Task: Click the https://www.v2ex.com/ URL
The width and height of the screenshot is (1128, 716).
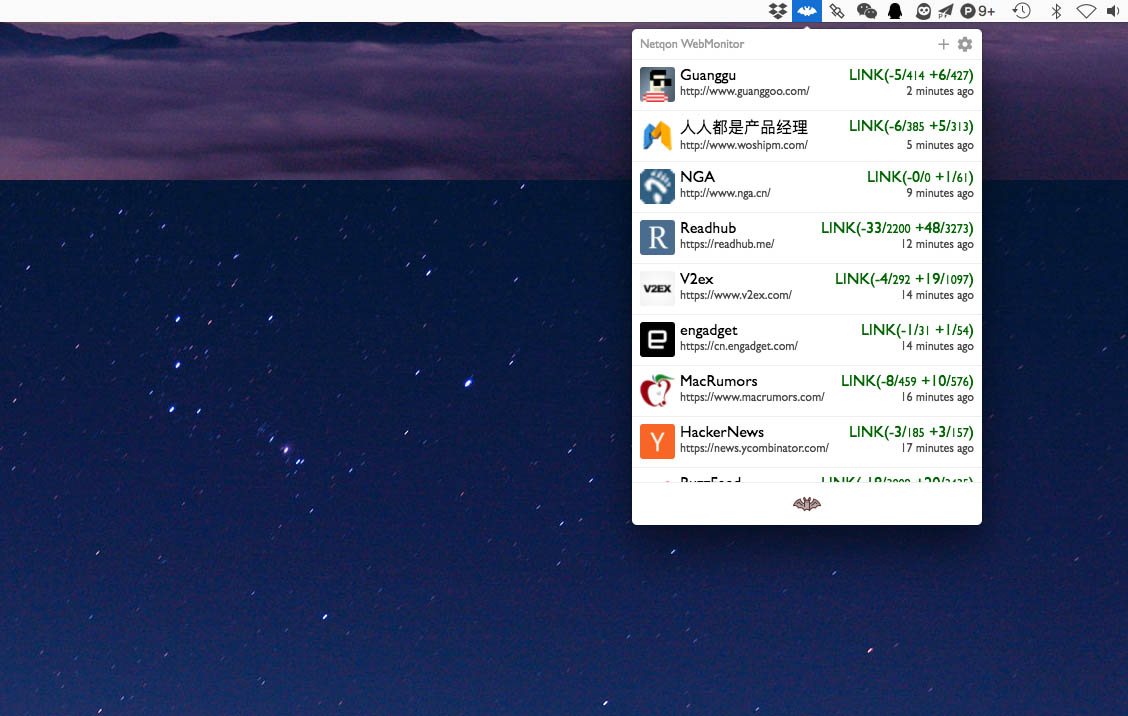Action: tap(736, 296)
